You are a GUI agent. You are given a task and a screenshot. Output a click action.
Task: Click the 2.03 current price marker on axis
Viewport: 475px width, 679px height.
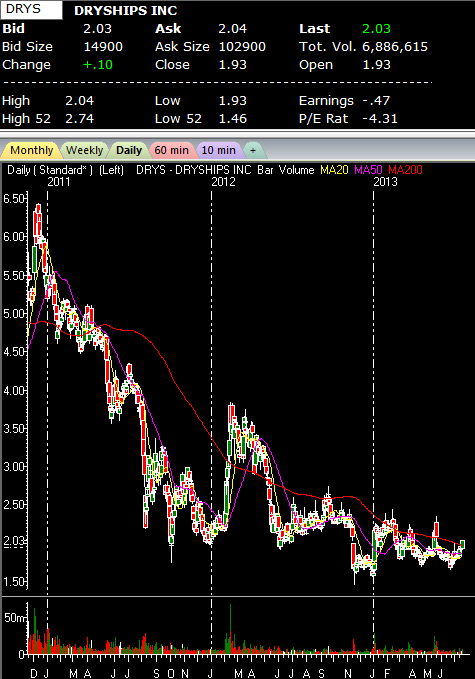point(14,541)
